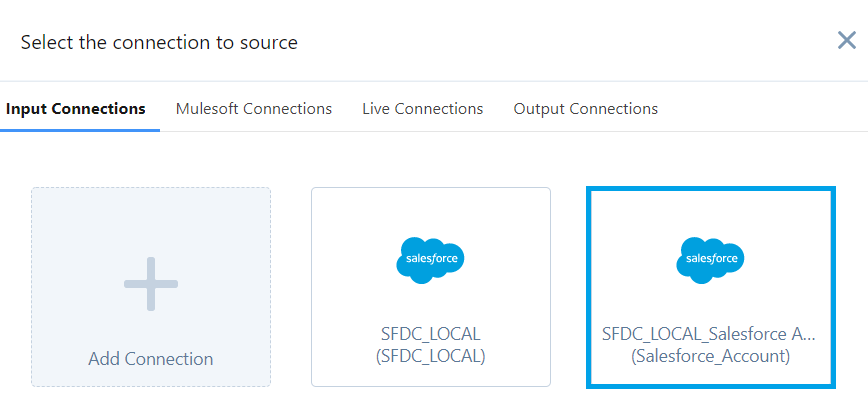
Task: Switch to Input Connections tab
Action: pyautogui.click(x=76, y=109)
